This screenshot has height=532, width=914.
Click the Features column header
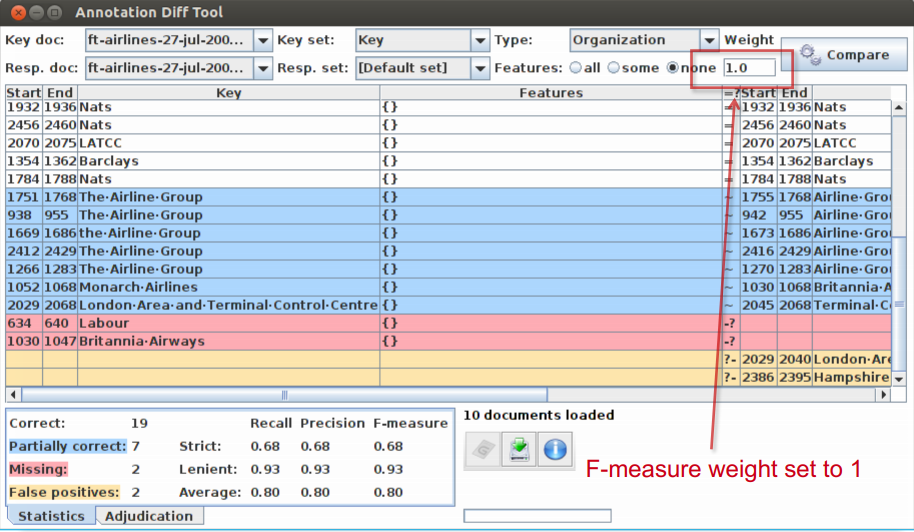pyautogui.click(x=551, y=93)
